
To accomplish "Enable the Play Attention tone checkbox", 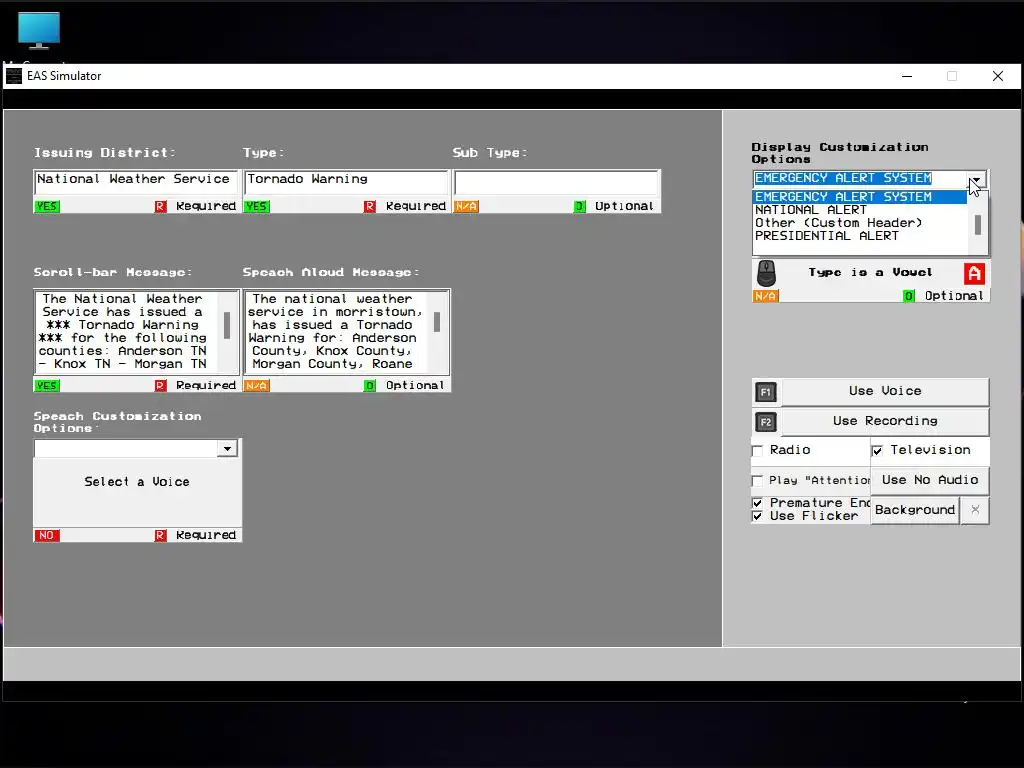I will 758,481.
